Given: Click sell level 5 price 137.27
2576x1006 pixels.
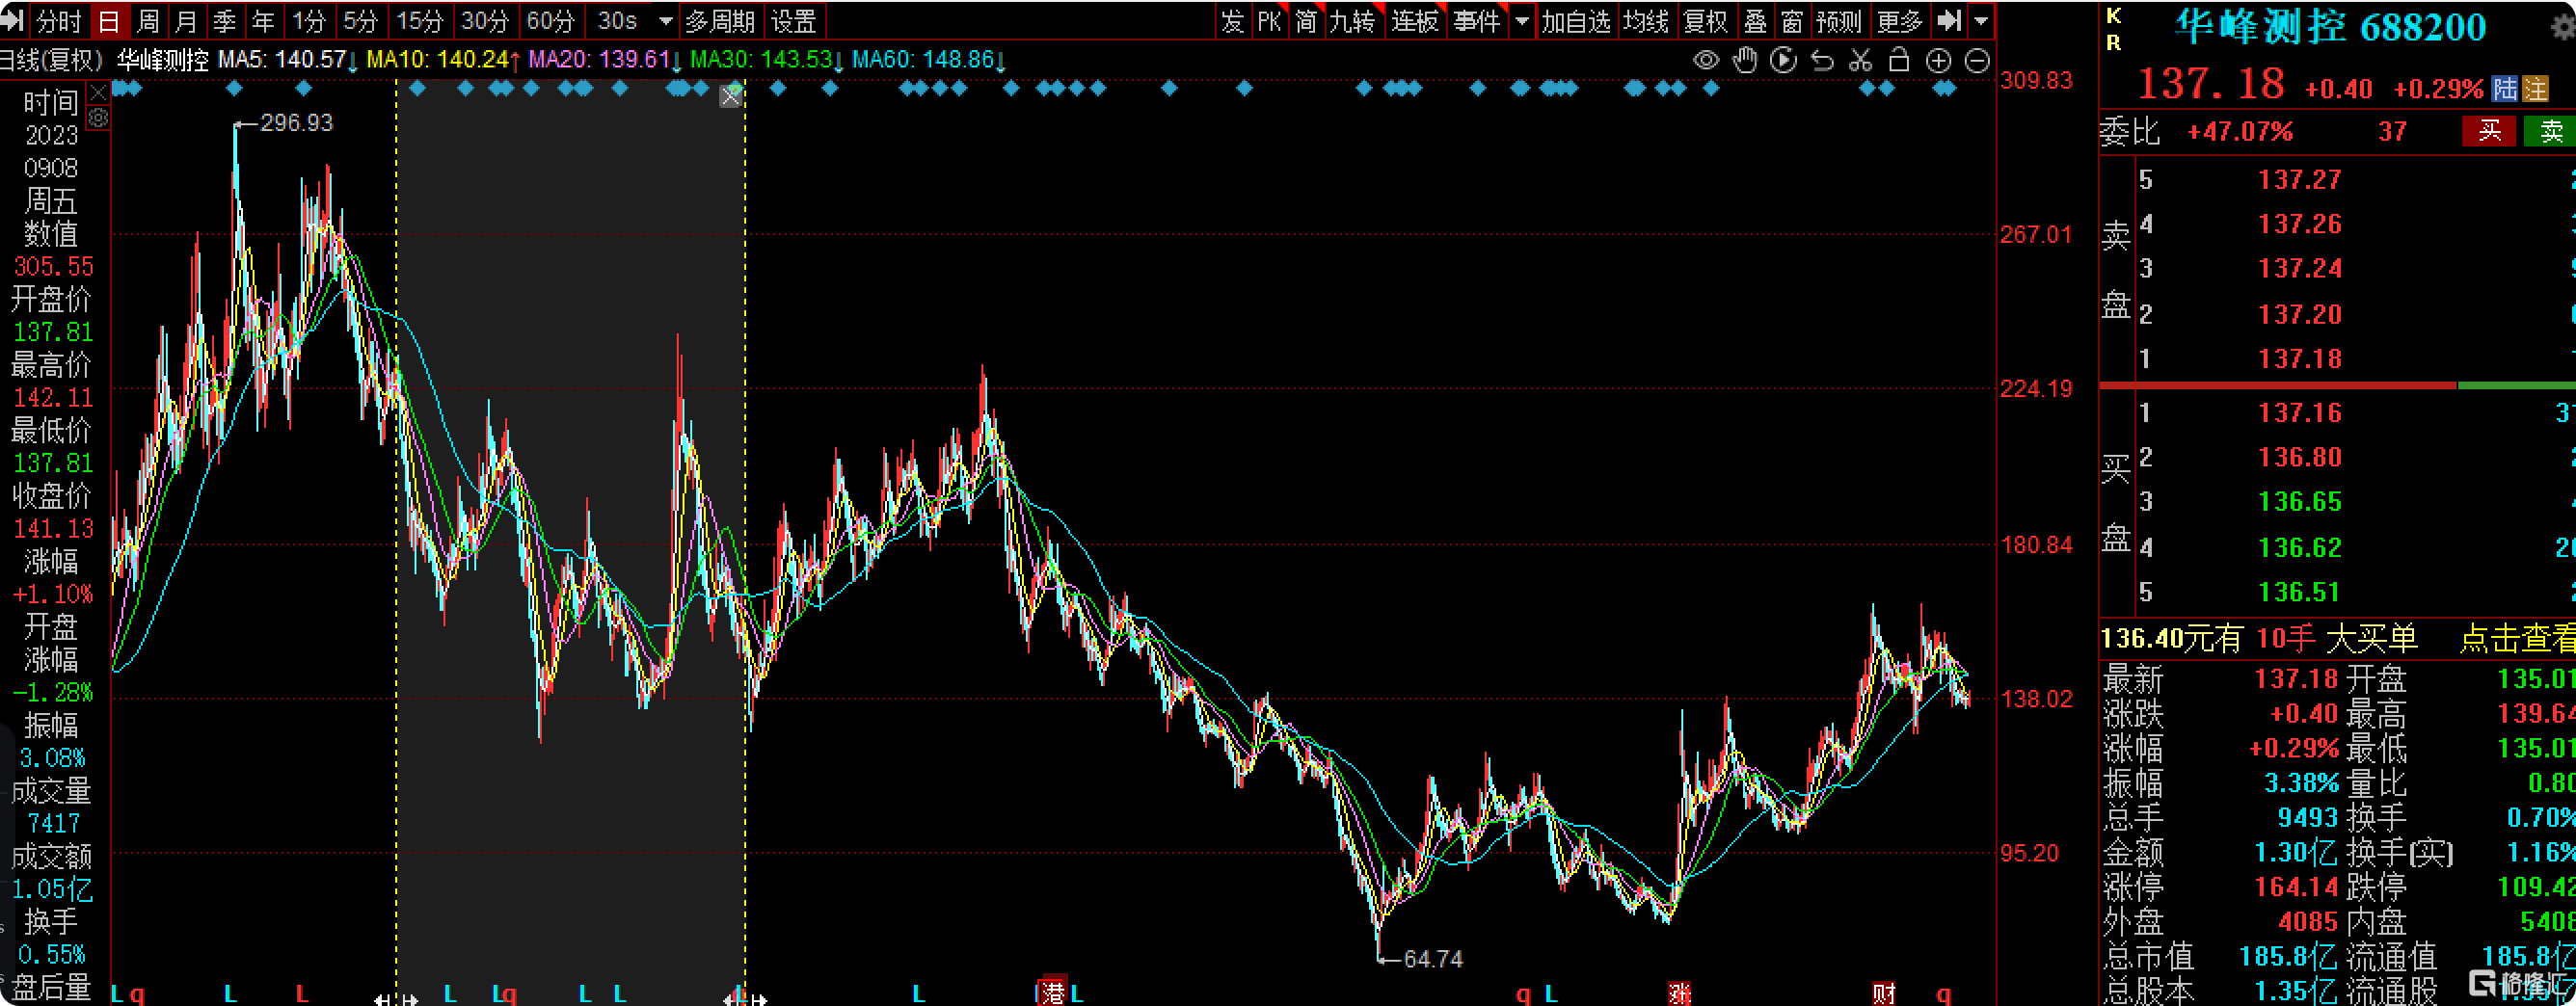Looking at the screenshot, I should (x=2300, y=180).
